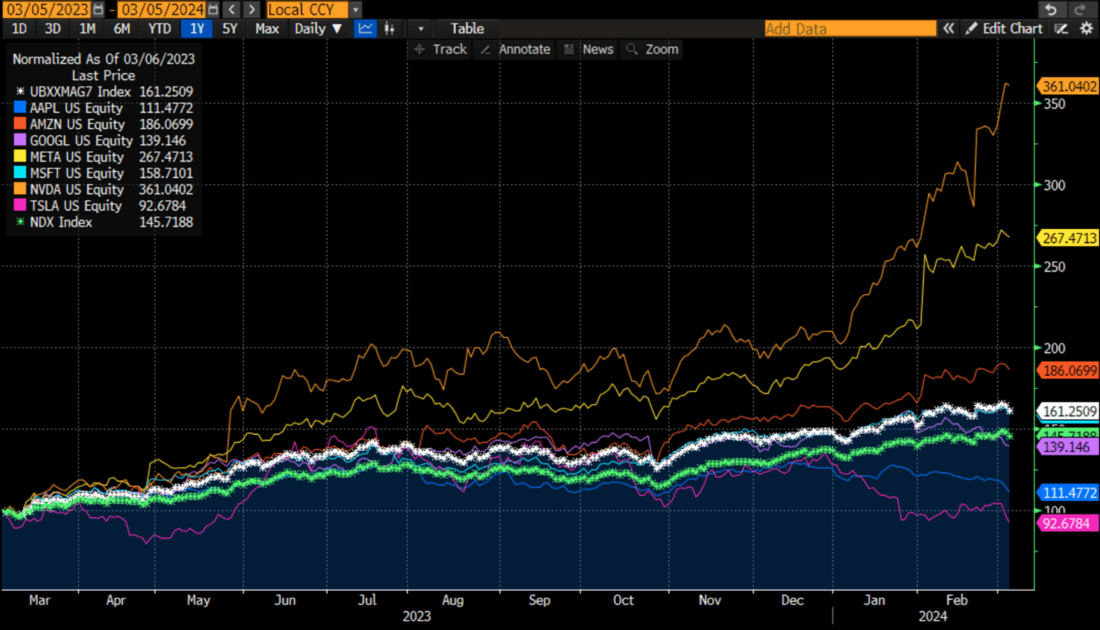Expand the chart type dropdown arrow

coord(419,28)
